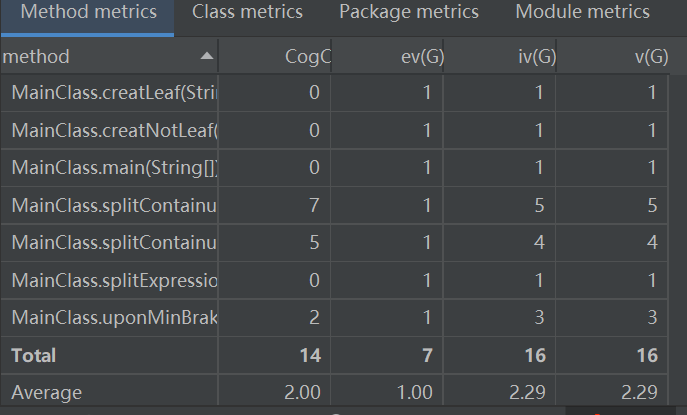Select the MainClass.splitExpressio row
This screenshot has height=415, width=687.
tap(334, 280)
